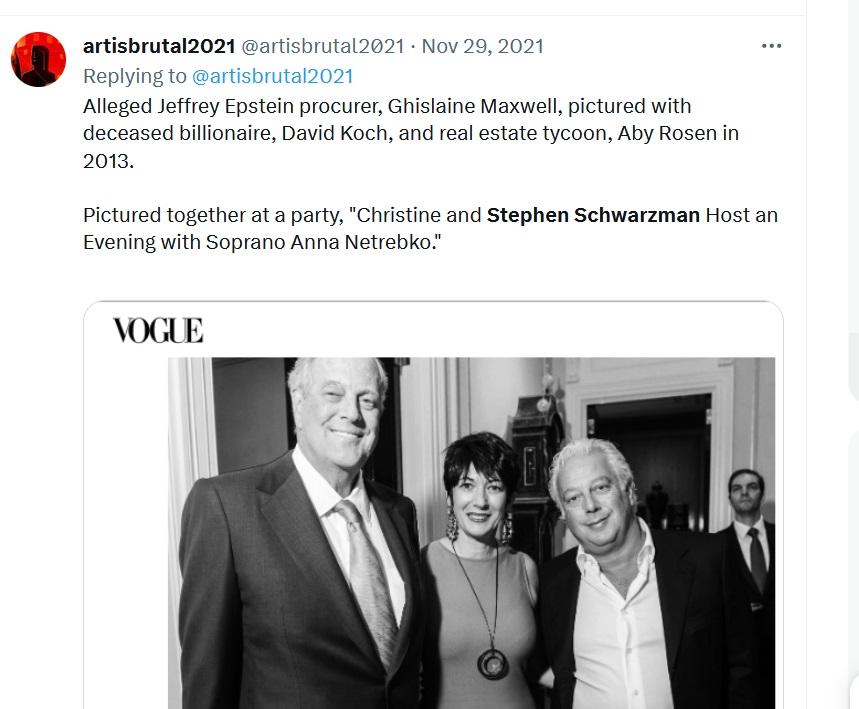Click the 'Evening with Soprano Anna Netrebko' line
Screen dimensions: 859x709
262,242
